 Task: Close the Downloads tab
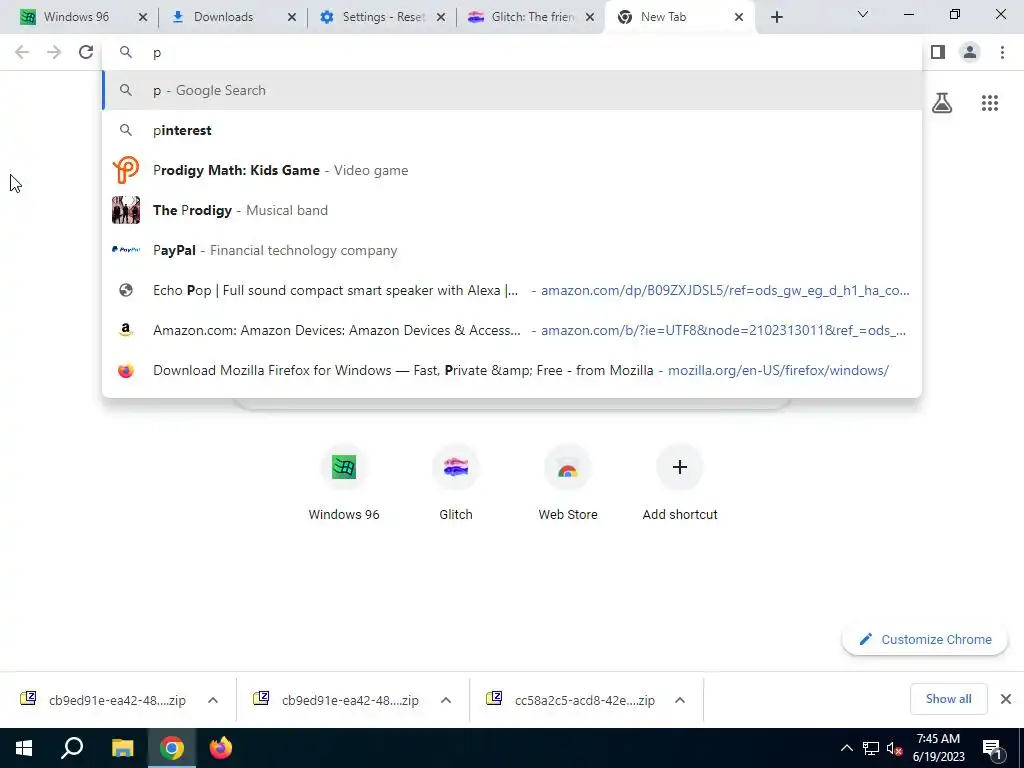pyautogui.click(x=292, y=17)
